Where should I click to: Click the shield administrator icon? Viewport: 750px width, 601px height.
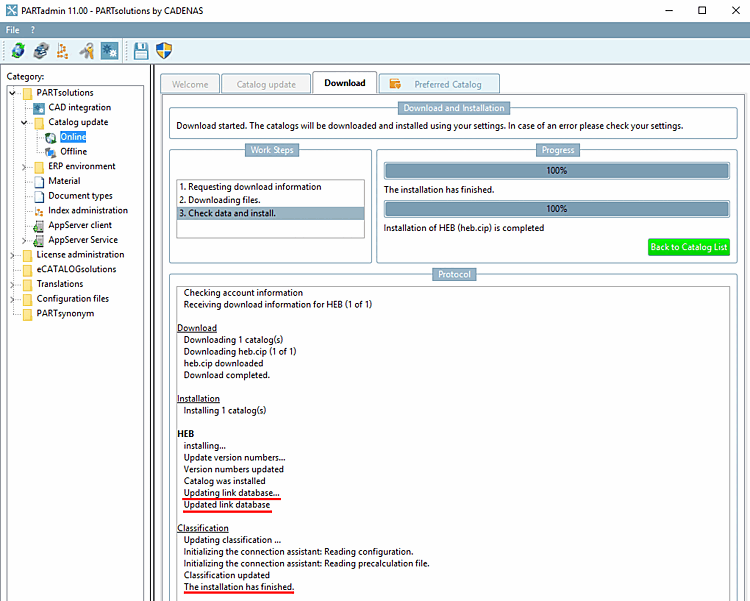tap(164, 50)
